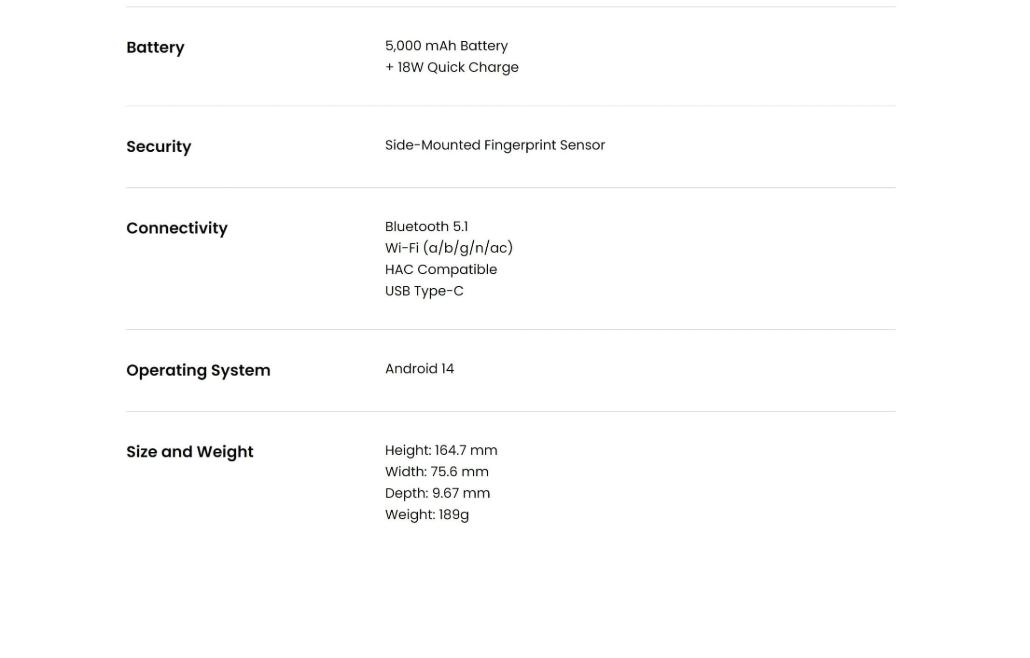This screenshot has width=1030, height=658.
Task: Click the Depth: 9.67 mm line
Action: pyautogui.click(x=437, y=493)
